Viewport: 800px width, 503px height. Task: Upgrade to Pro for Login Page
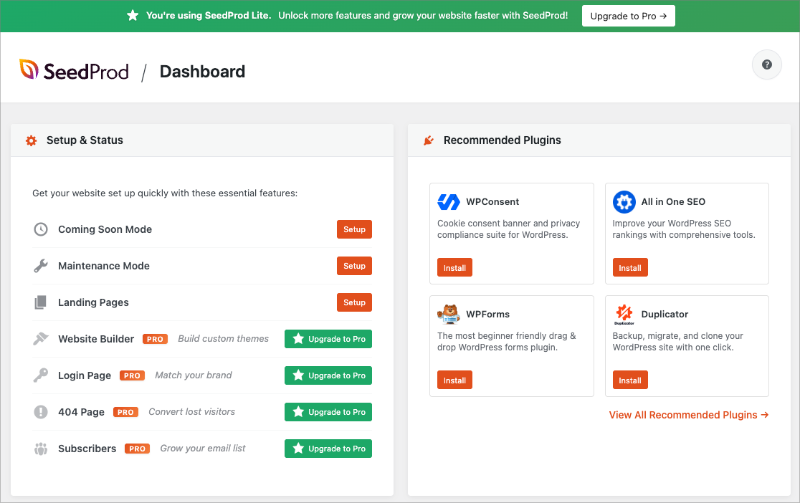click(328, 375)
